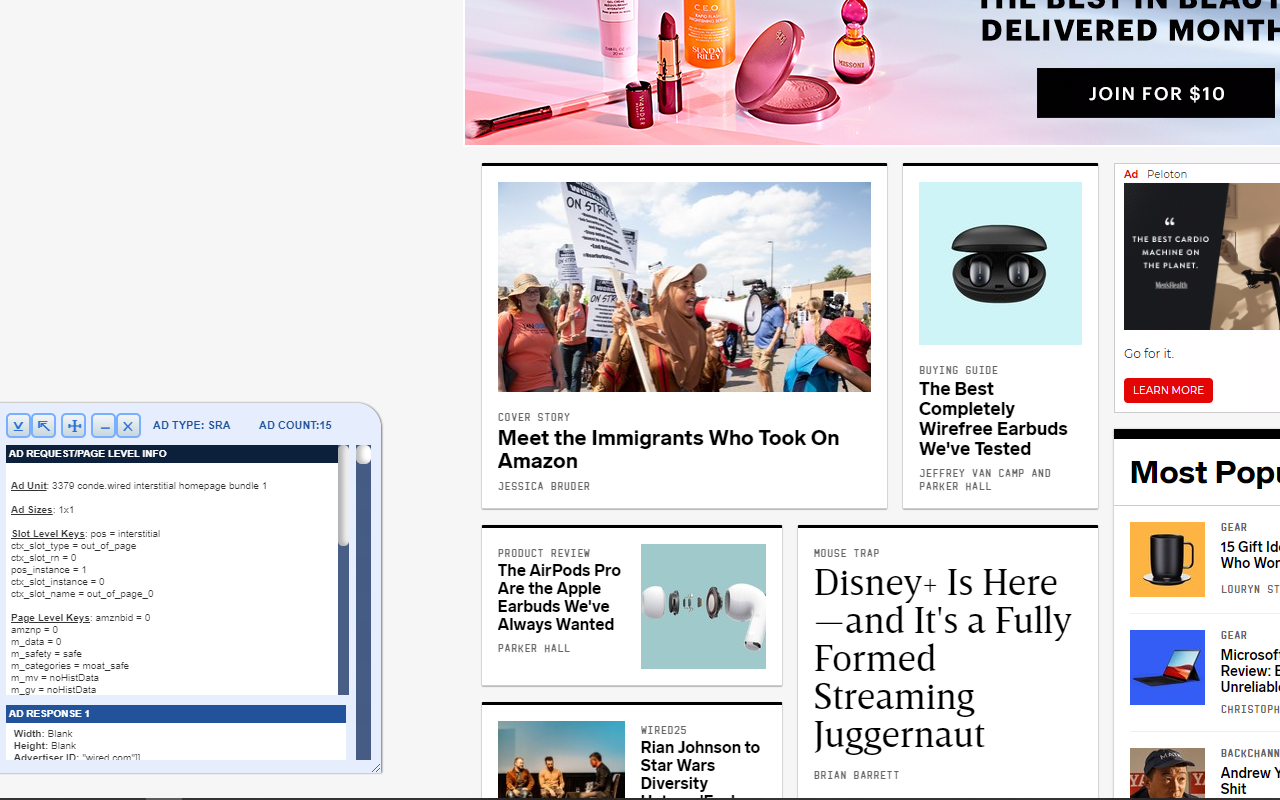Open the immigrants strike cover photo

pos(684,287)
